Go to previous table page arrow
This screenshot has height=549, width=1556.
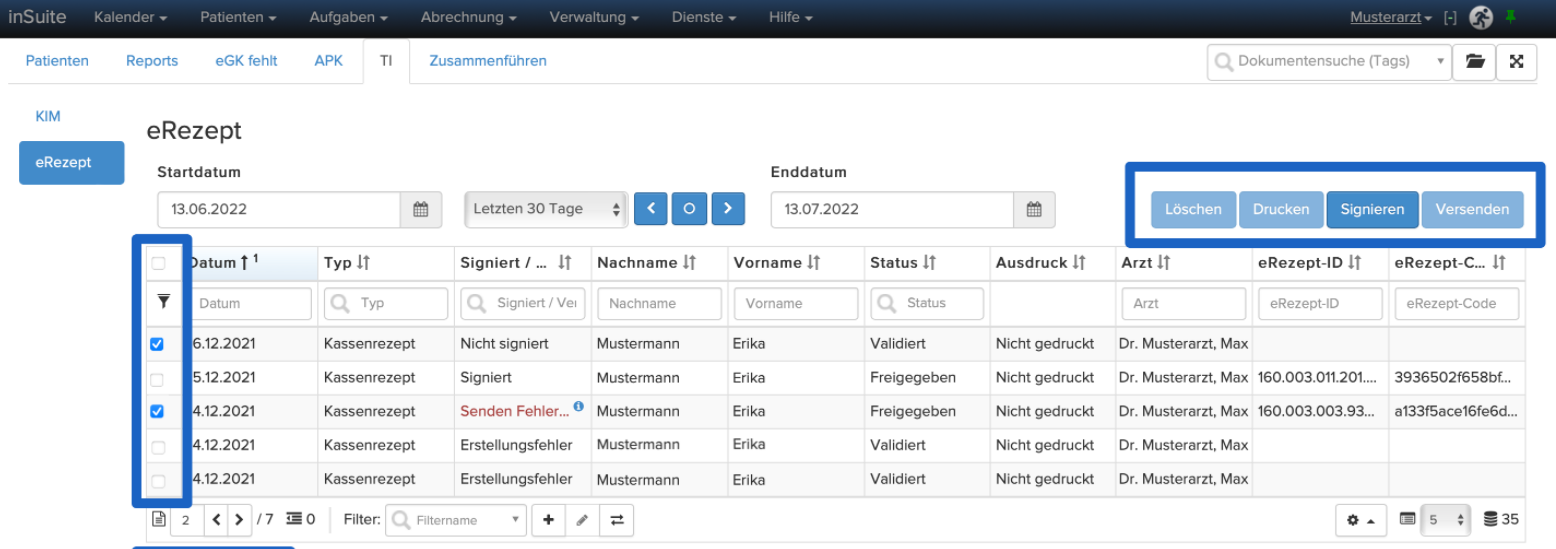coord(215,519)
